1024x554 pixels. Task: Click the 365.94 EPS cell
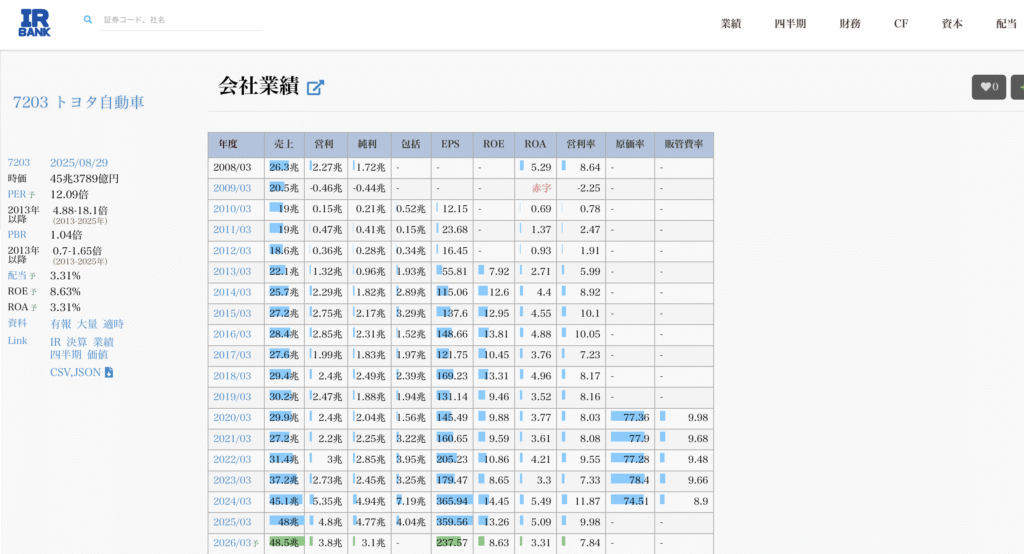click(x=452, y=501)
